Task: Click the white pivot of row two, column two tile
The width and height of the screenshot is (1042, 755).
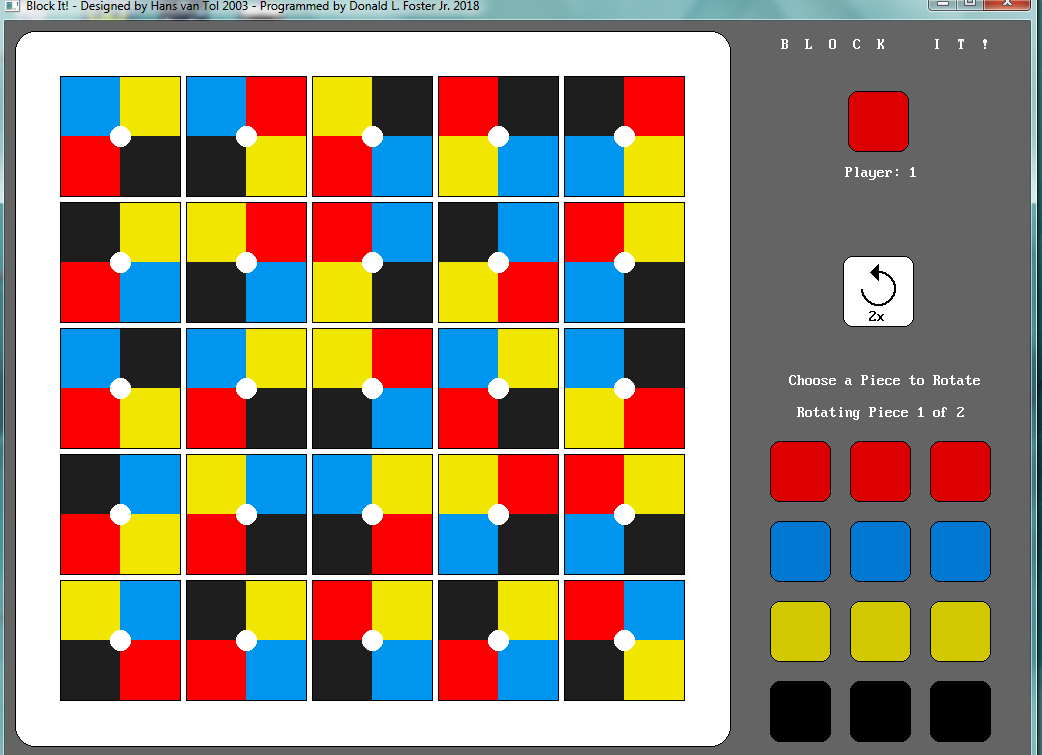Action: (x=246, y=262)
